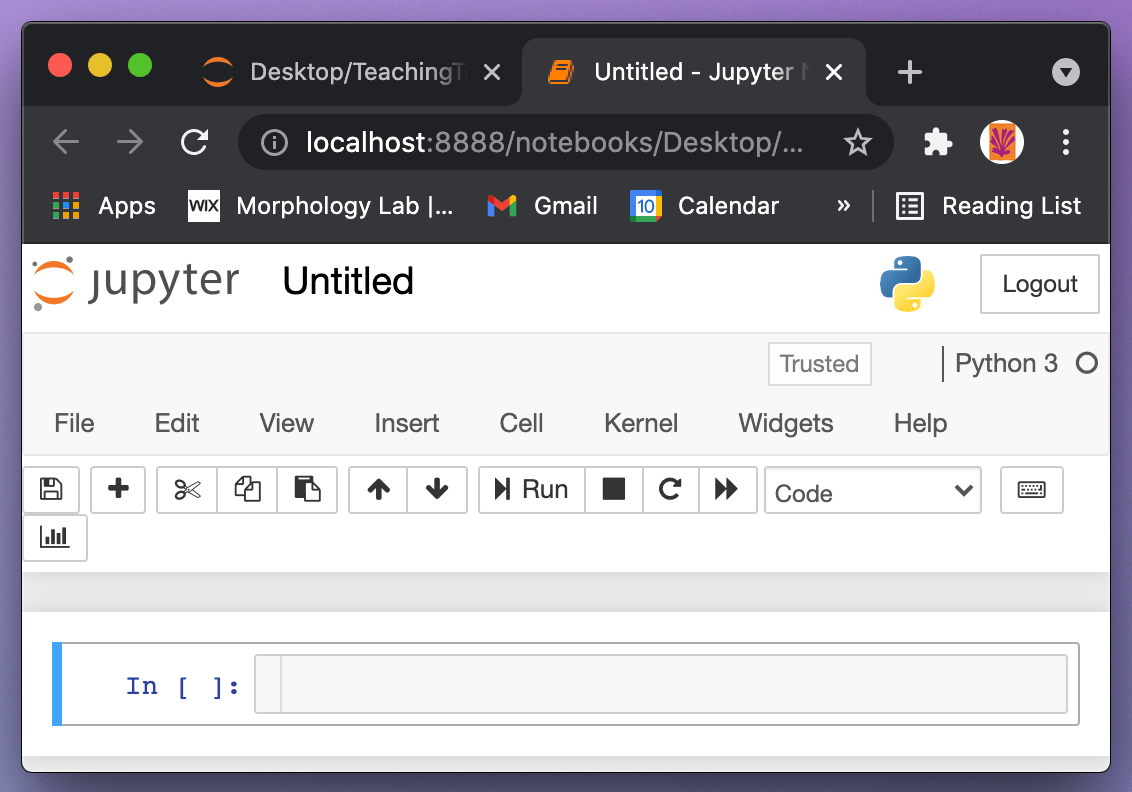Restart kernel and run all cells

click(x=729, y=490)
